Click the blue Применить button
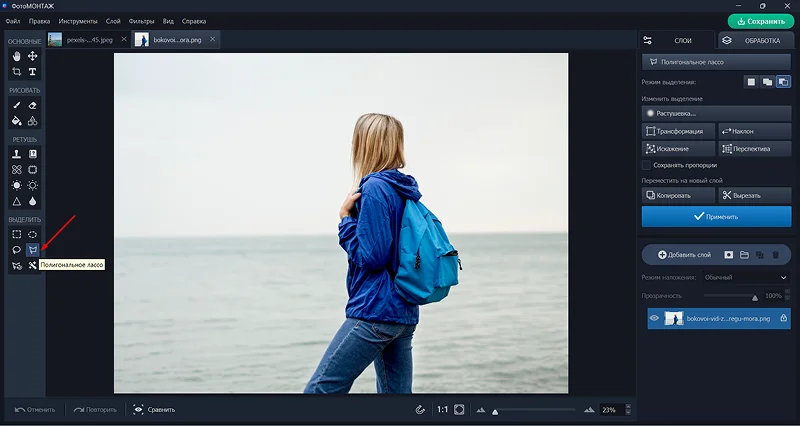The image size is (800, 426). click(716, 217)
